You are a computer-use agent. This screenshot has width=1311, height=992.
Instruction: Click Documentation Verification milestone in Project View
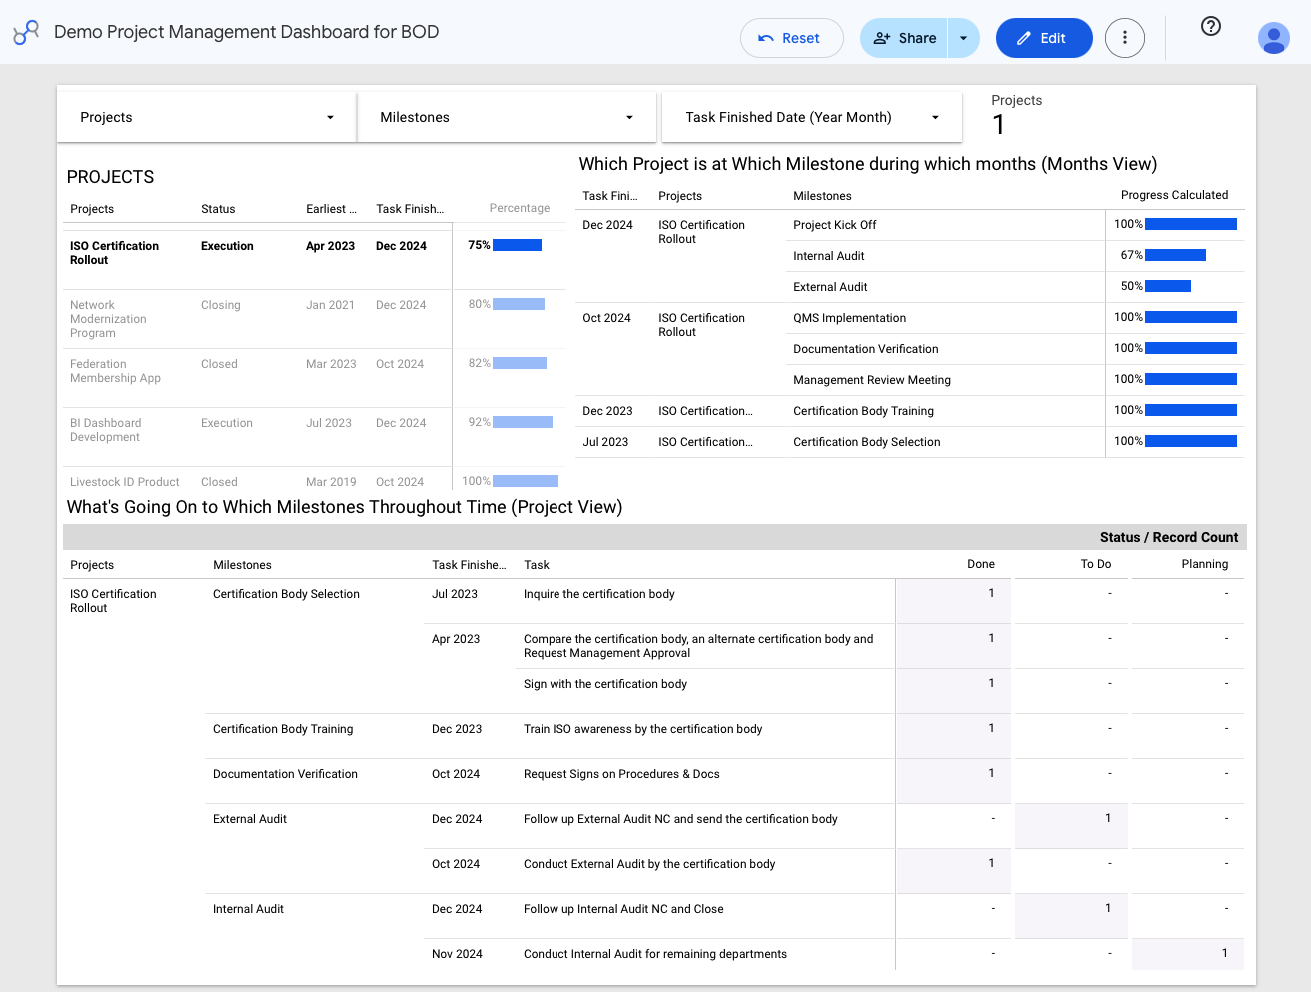pyautogui.click(x=285, y=774)
